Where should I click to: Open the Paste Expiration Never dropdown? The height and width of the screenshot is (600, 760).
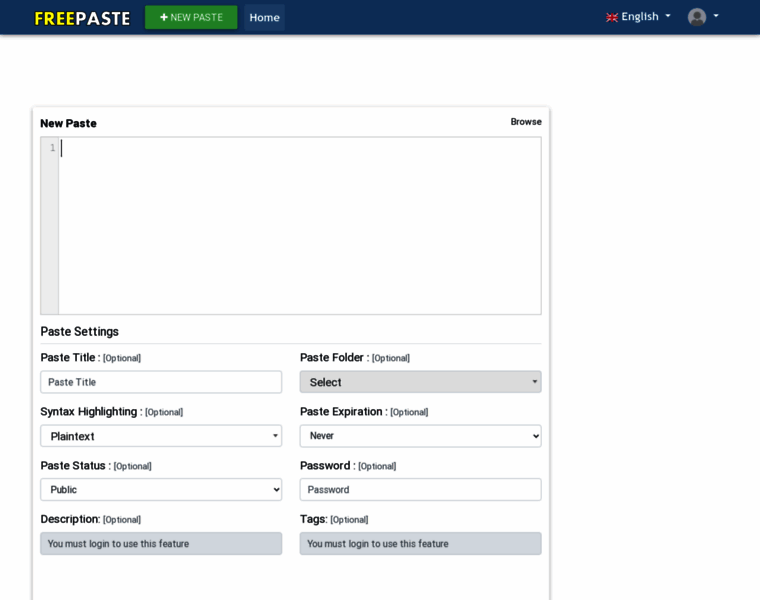point(420,436)
